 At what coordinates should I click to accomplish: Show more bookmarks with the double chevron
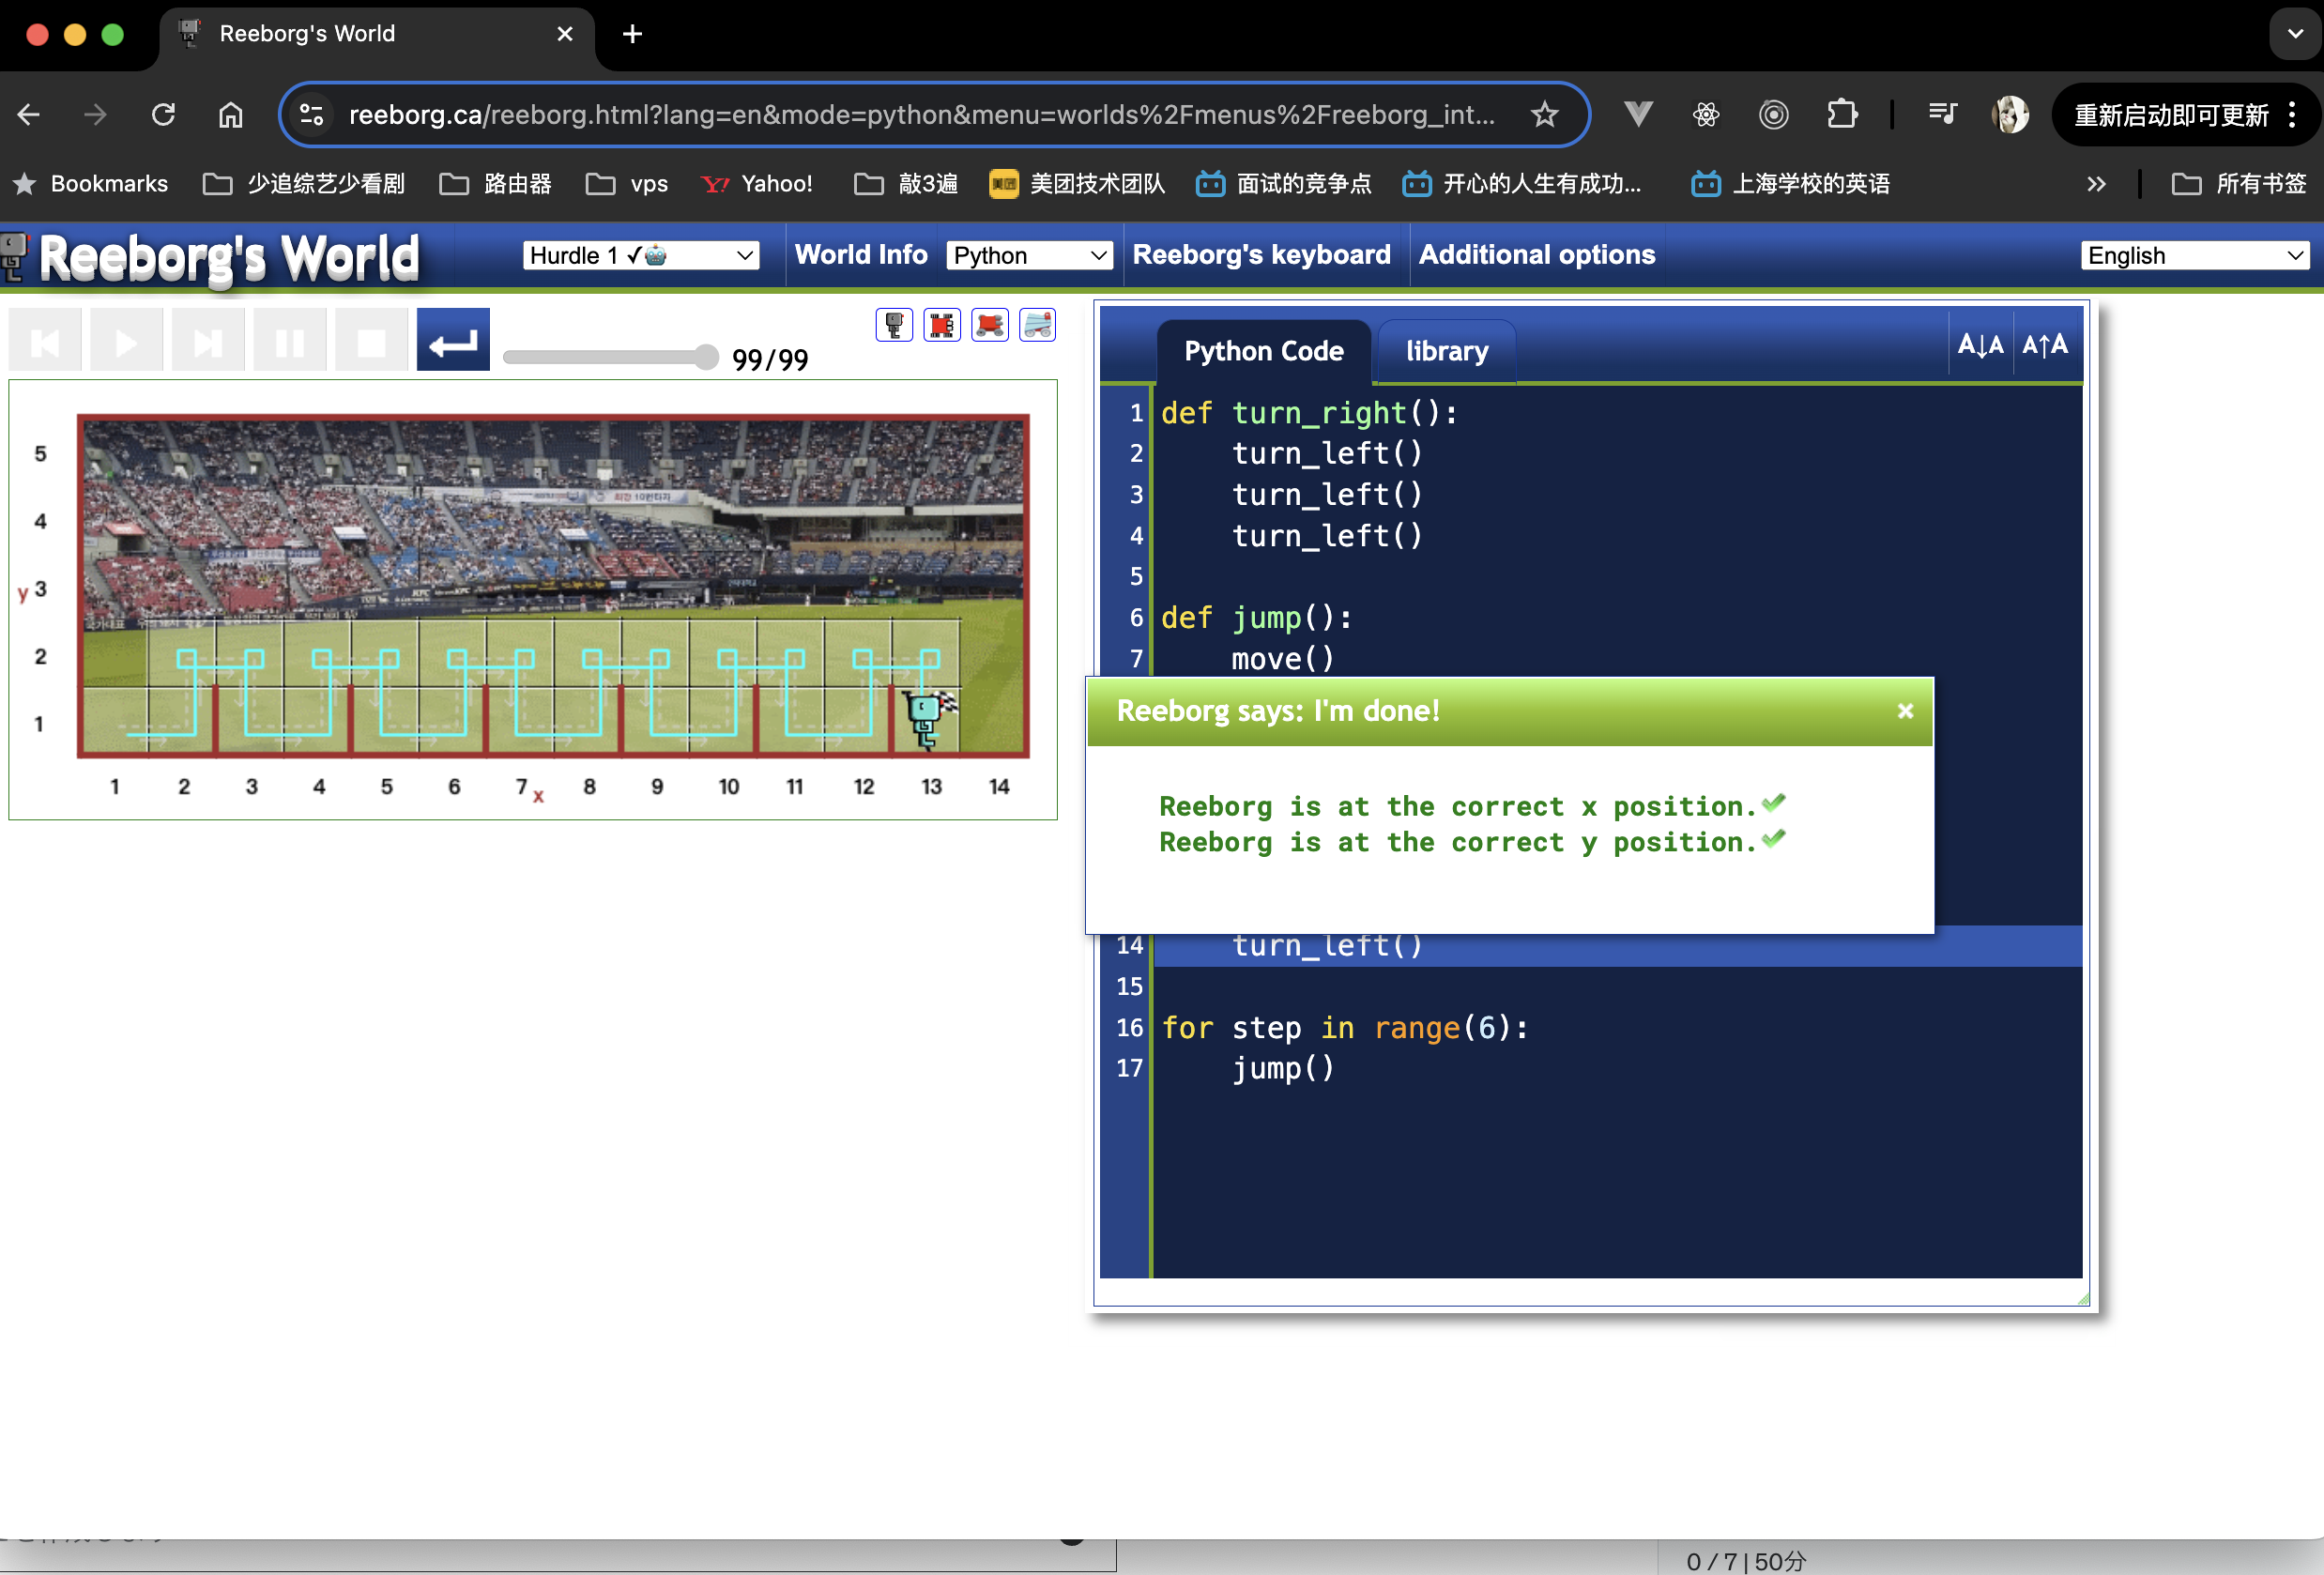click(x=2096, y=184)
